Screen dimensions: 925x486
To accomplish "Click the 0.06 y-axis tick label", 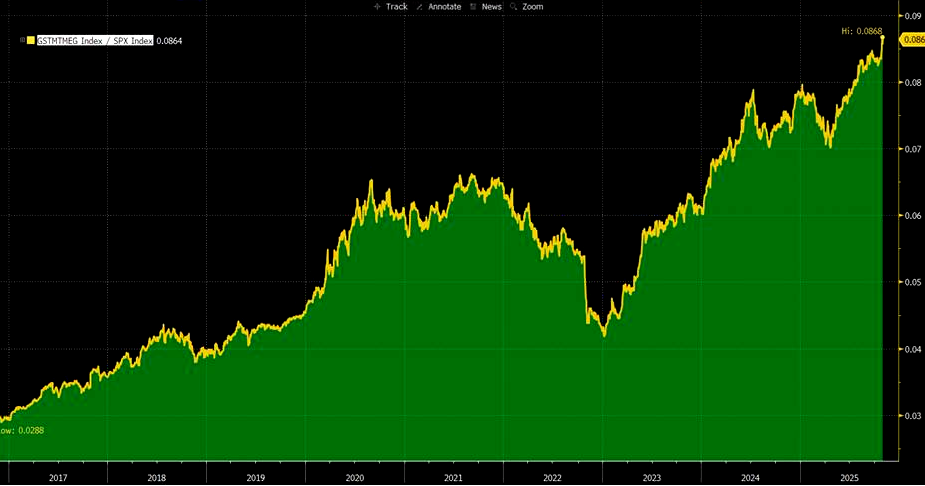I will coord(912,216).
